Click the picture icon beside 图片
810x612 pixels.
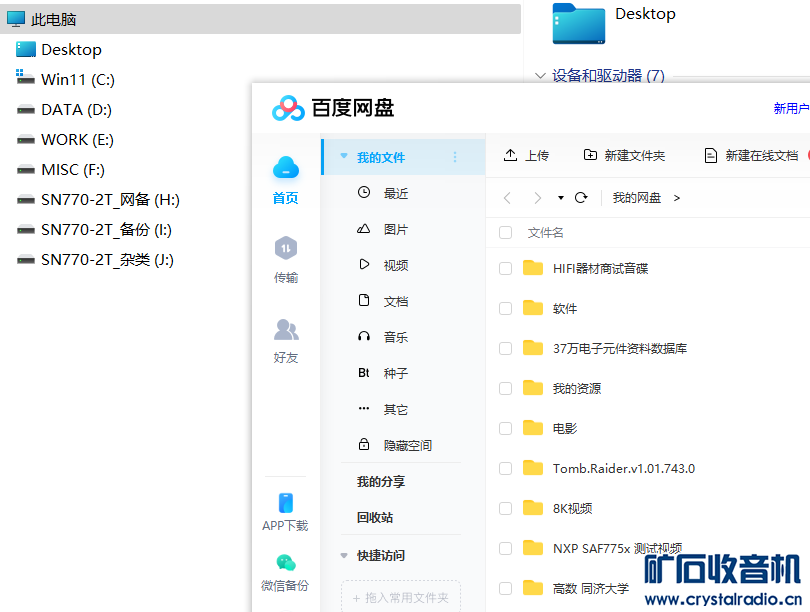(x=364, y=229)
